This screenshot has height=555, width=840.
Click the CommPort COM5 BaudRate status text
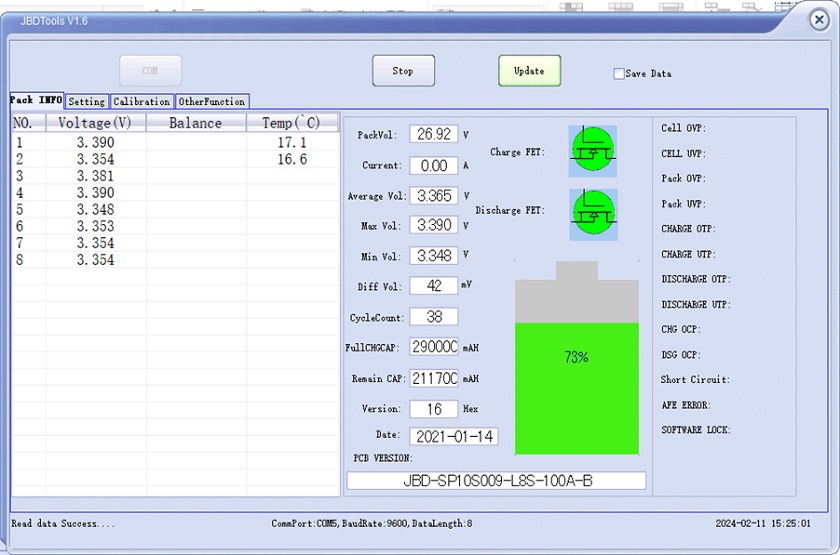[x=372, y=523]
